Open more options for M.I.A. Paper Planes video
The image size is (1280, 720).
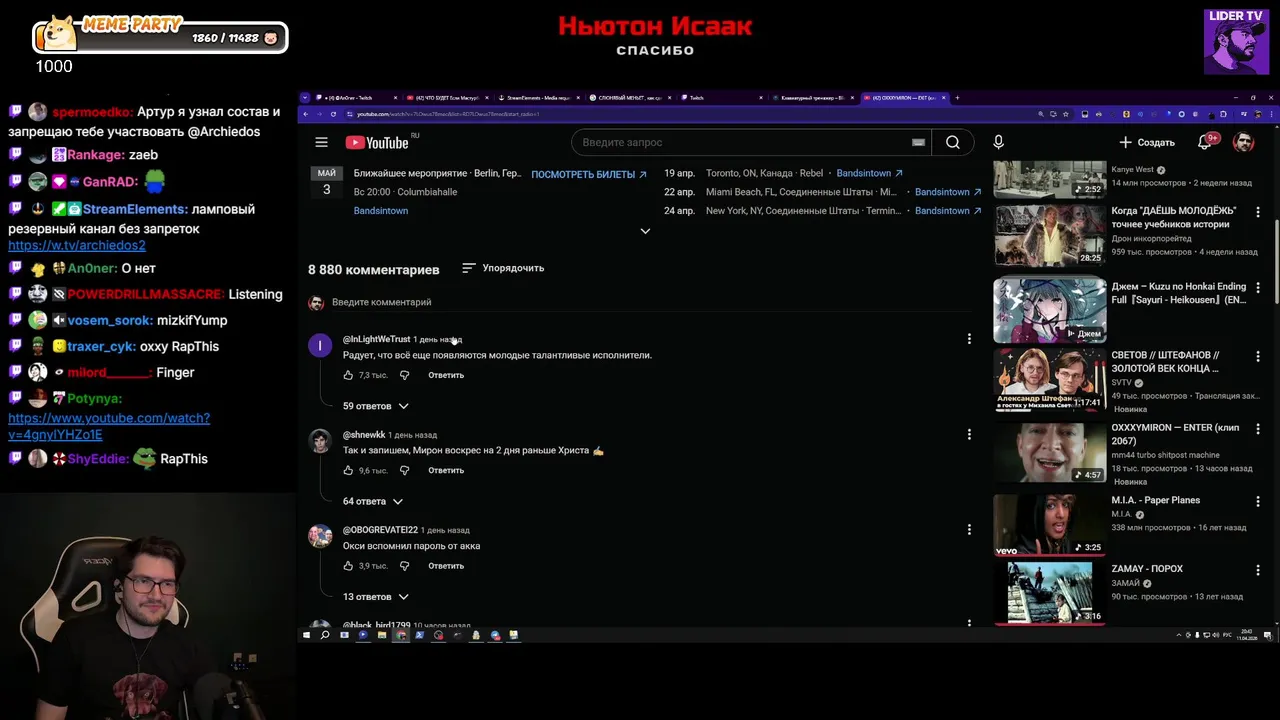pos(1258,501)
